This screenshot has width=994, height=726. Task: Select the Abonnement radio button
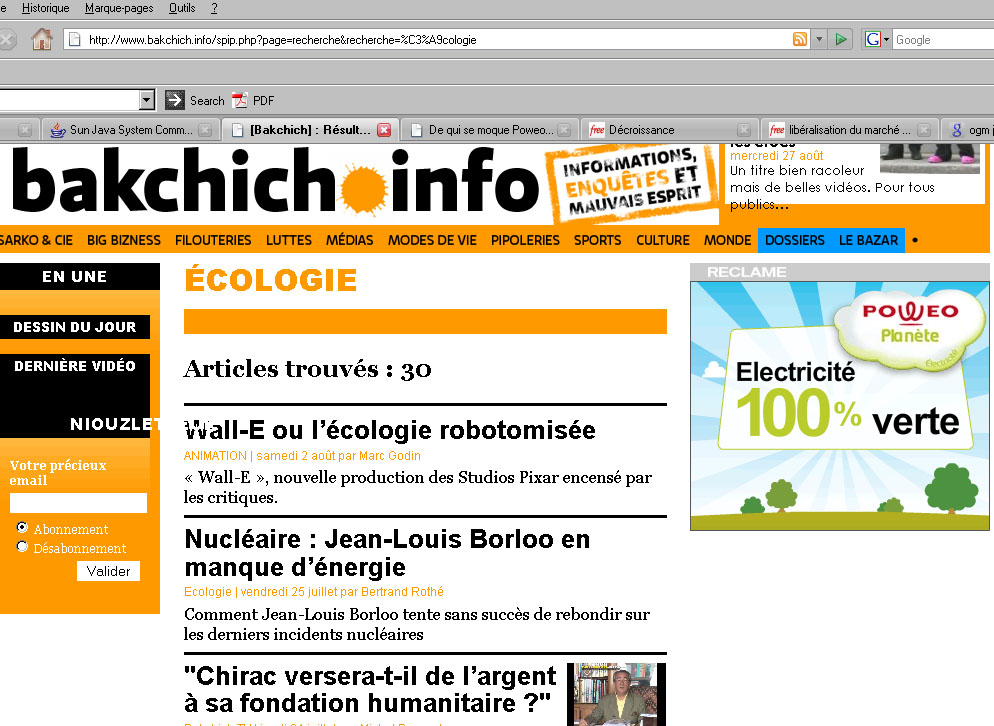[x=22, y=528]
